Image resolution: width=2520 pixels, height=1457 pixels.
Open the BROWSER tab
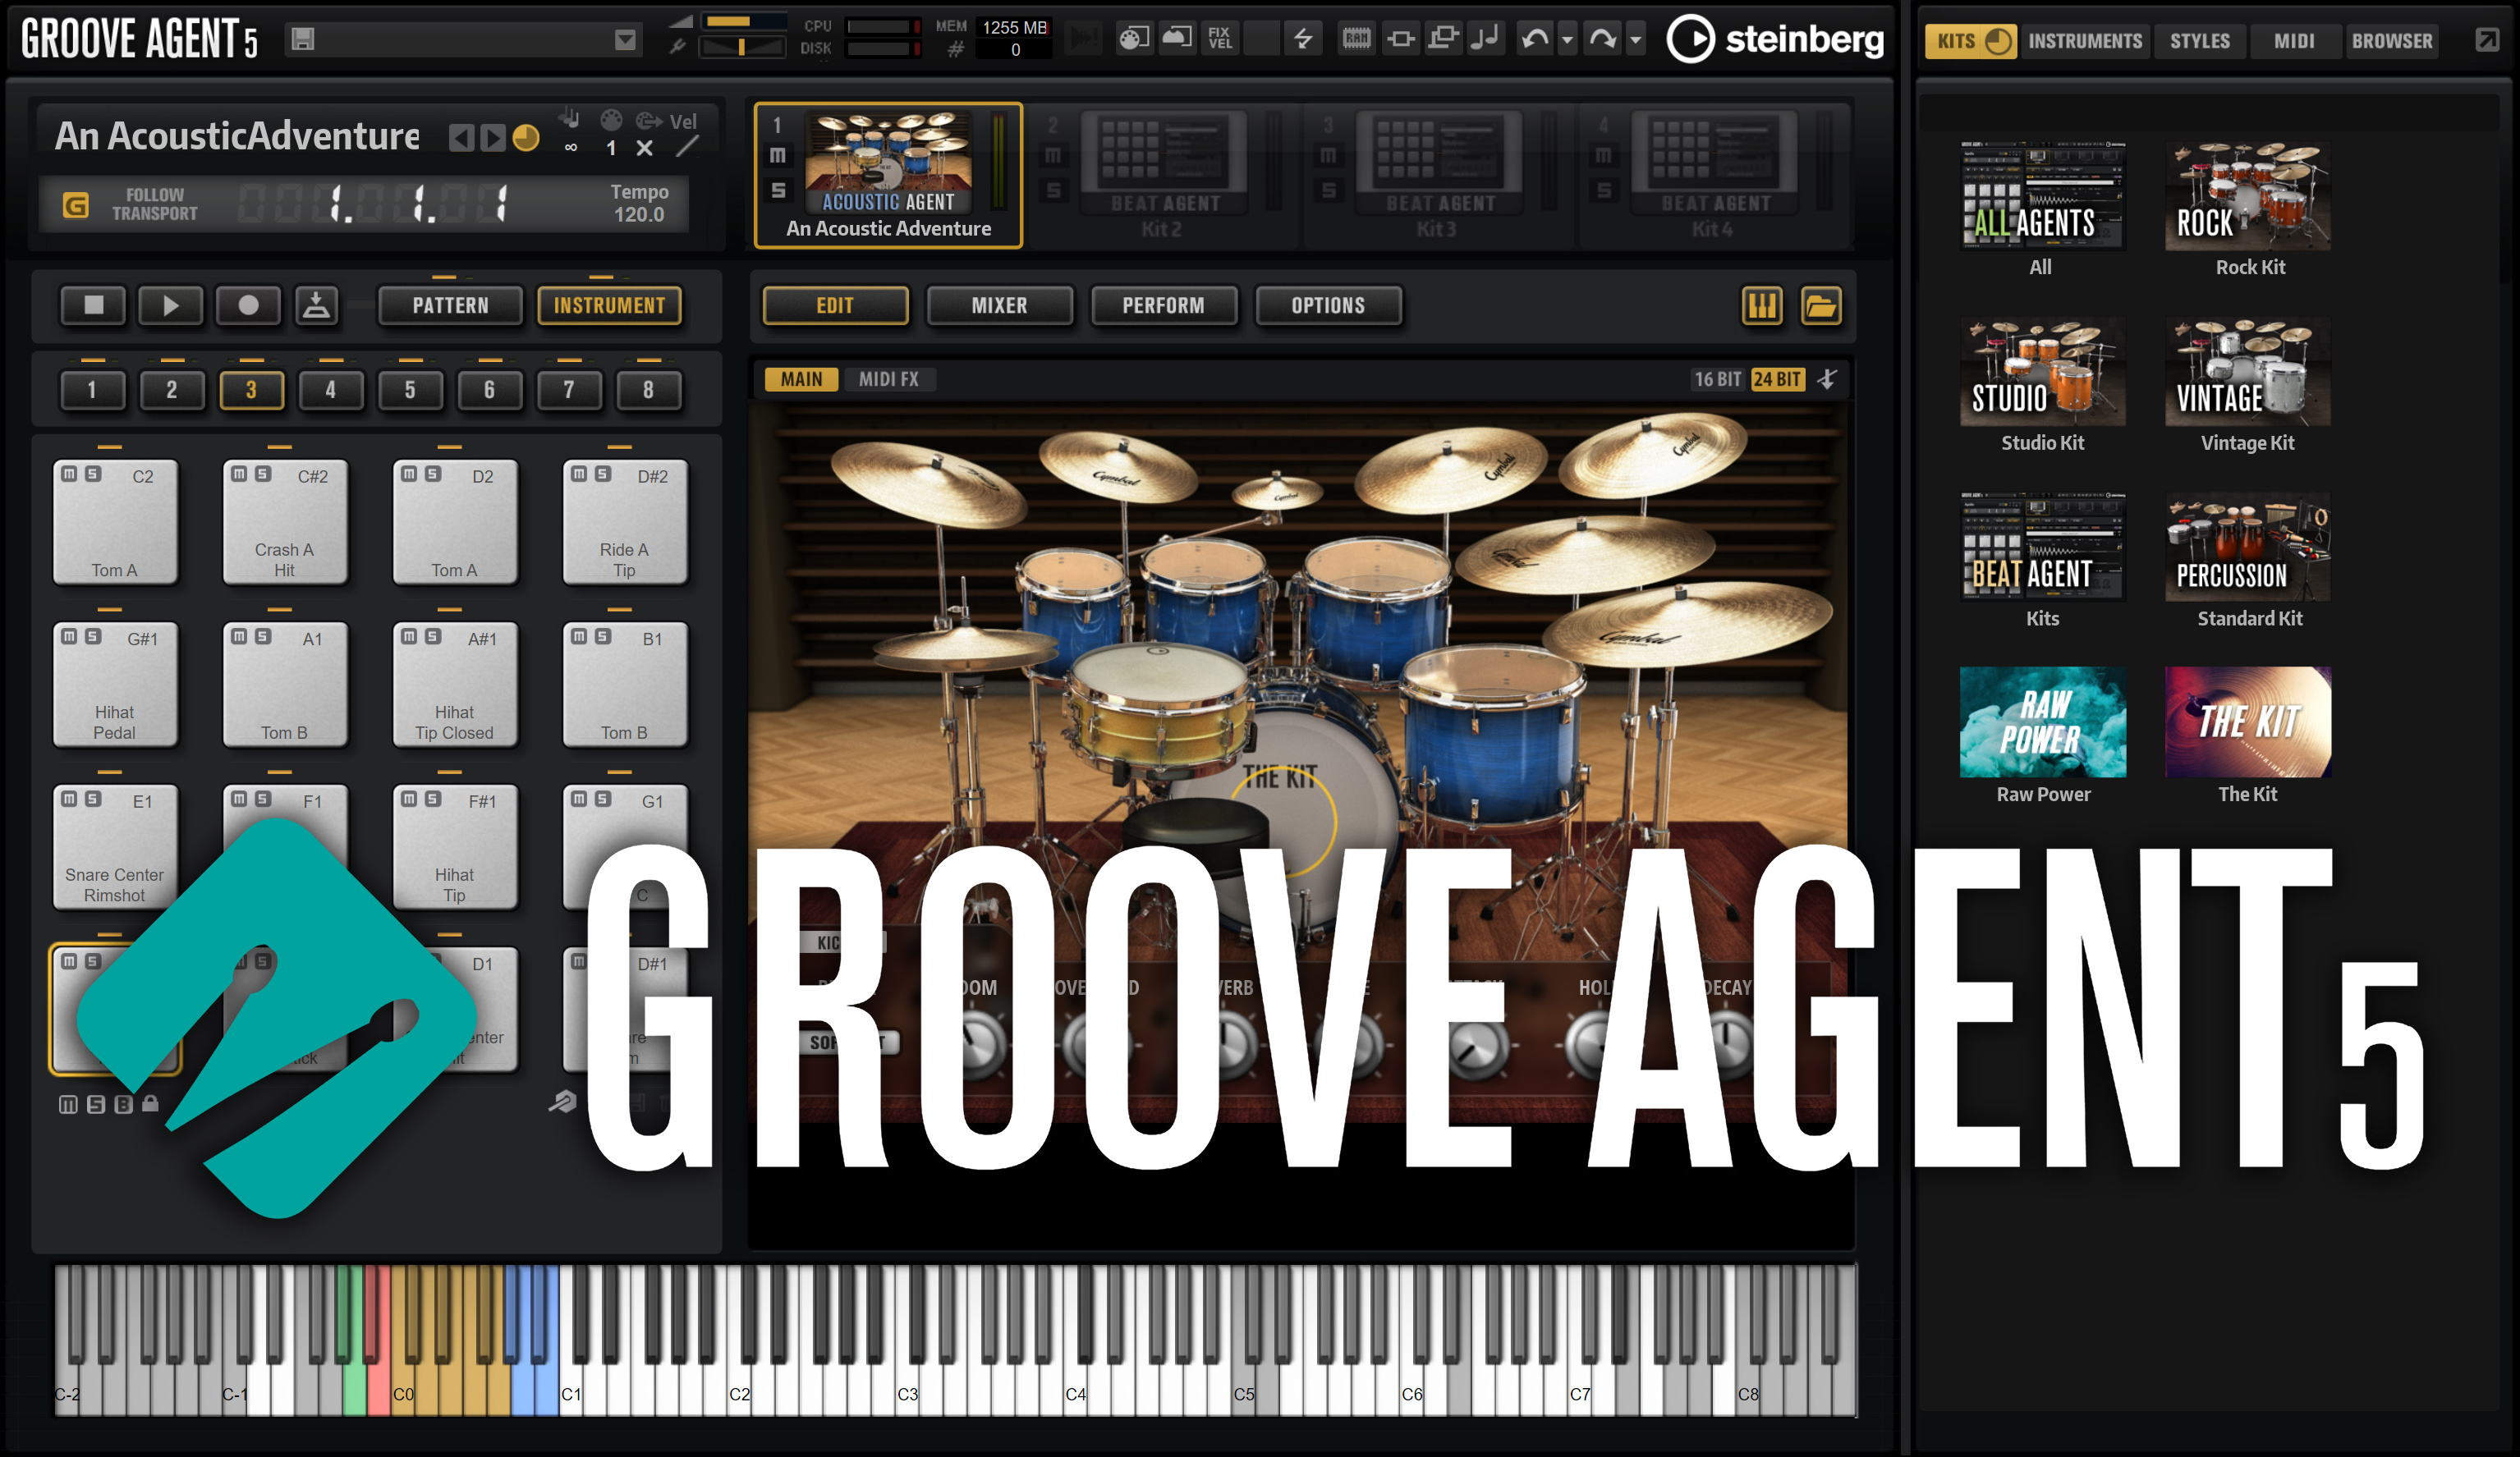coord(2391,41)
